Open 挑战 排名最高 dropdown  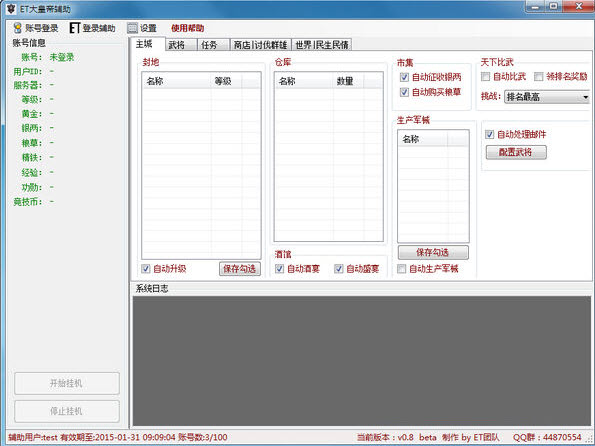click(547, 97)
